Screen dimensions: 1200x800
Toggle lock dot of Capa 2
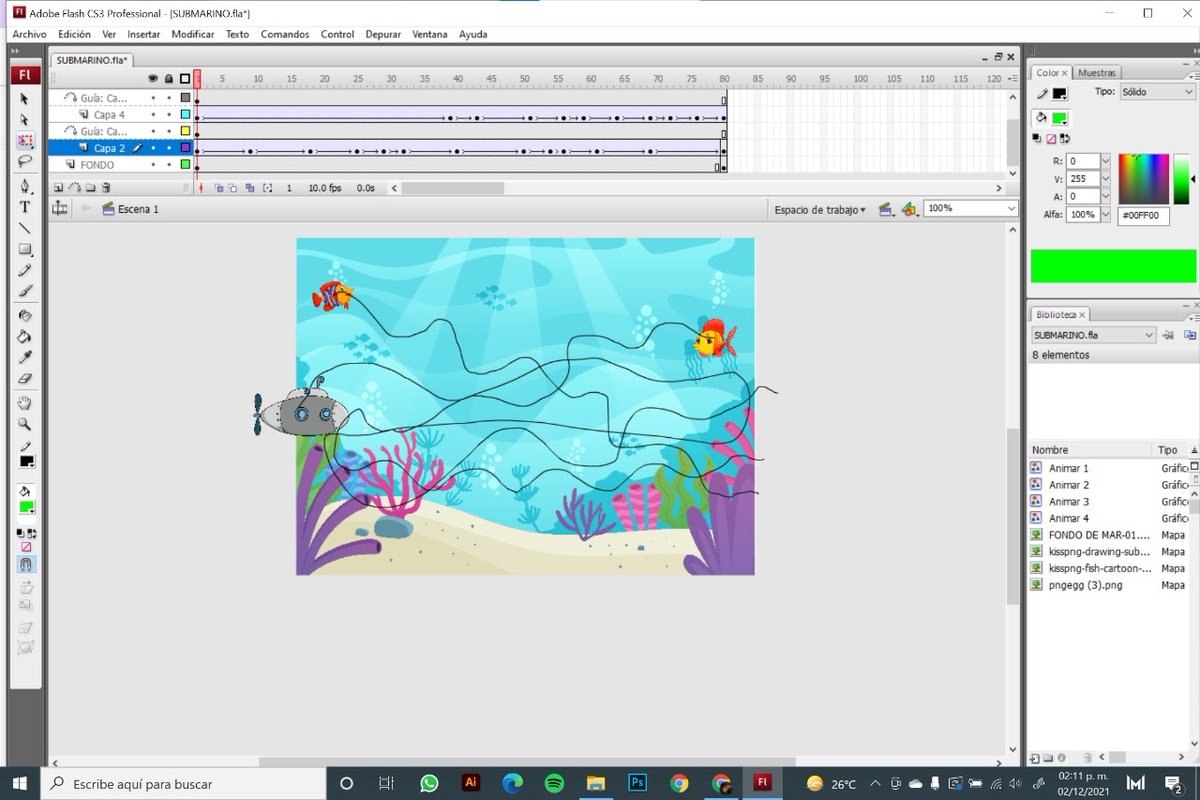pyautogui.click(x=169, y=148)
